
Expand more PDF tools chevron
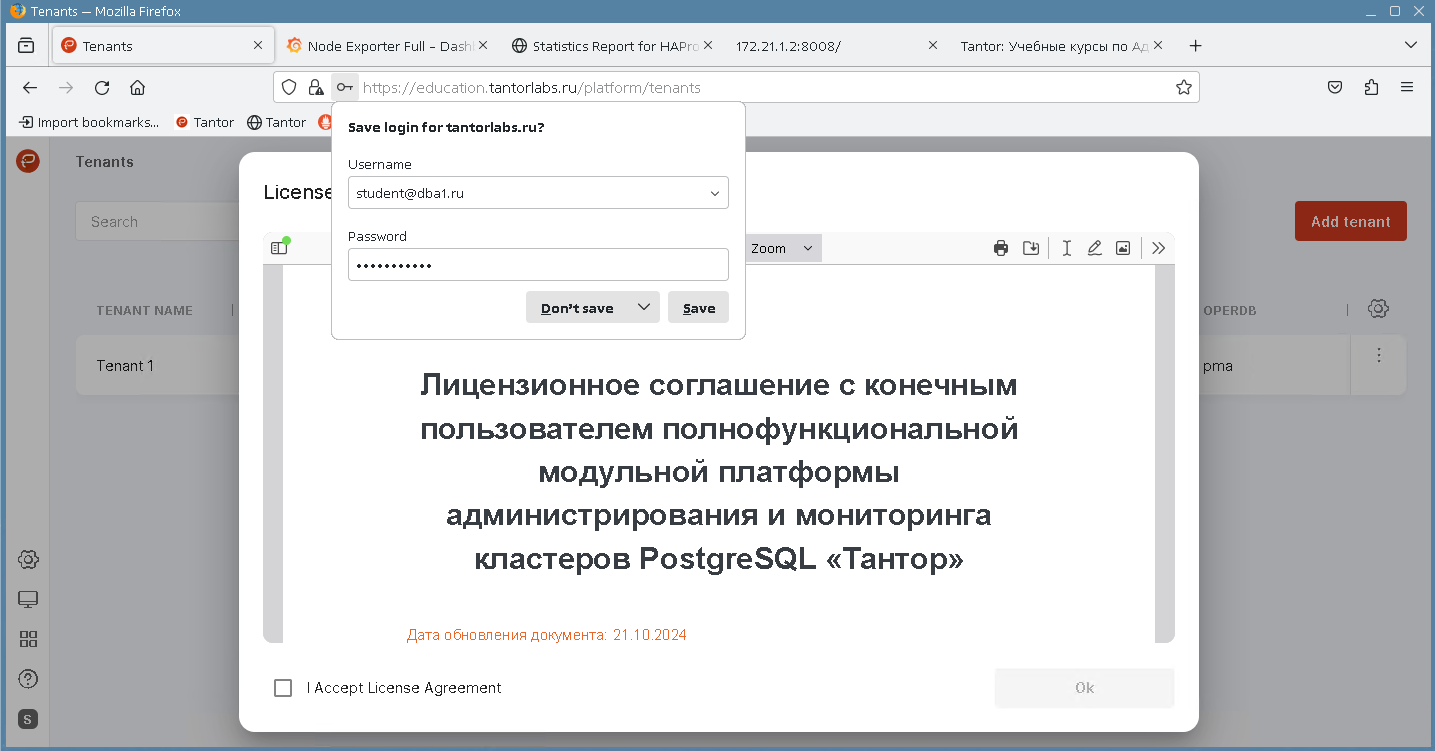click(1158, 249)
